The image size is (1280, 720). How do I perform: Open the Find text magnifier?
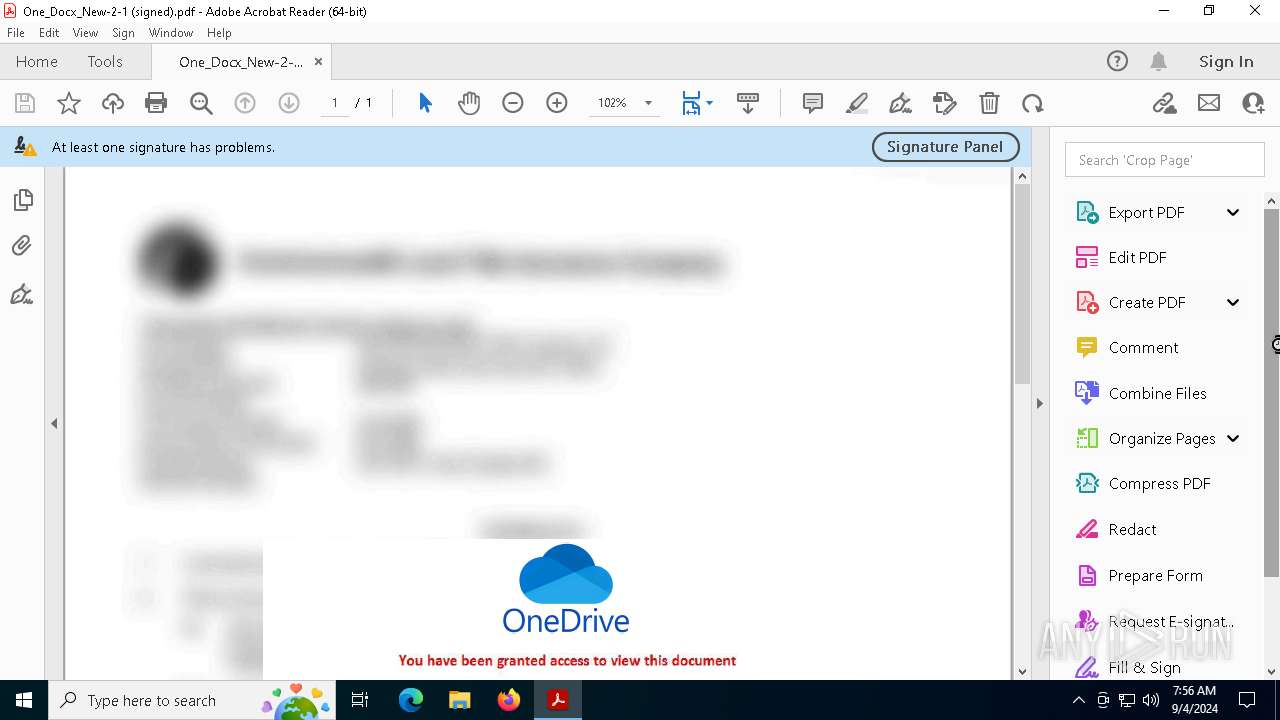(201, 103)
